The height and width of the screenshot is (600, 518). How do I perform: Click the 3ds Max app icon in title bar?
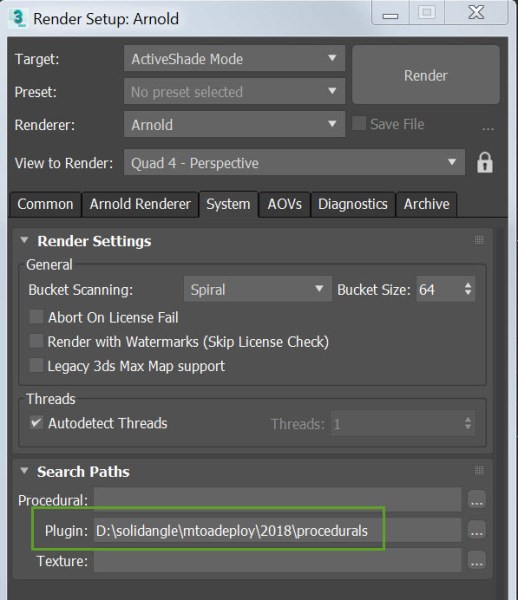(x=18, y=18)
